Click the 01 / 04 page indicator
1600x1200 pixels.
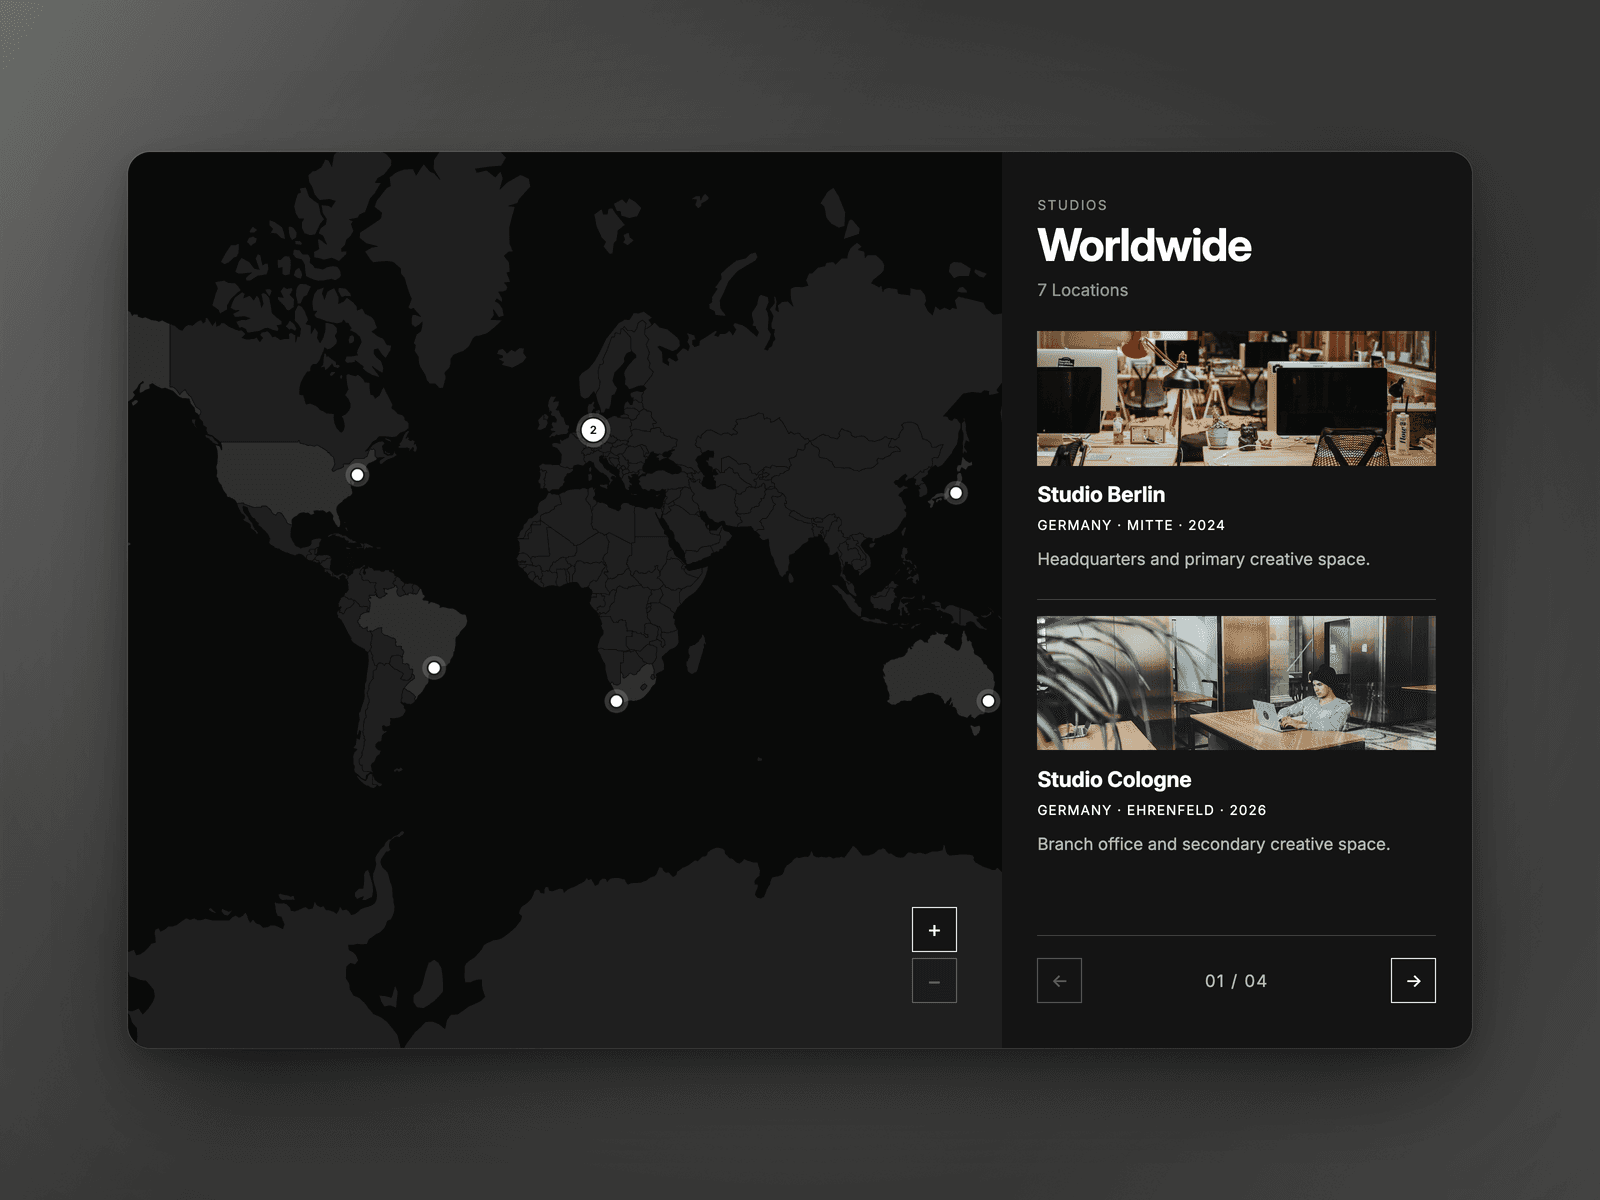[x=1236, y=981]
